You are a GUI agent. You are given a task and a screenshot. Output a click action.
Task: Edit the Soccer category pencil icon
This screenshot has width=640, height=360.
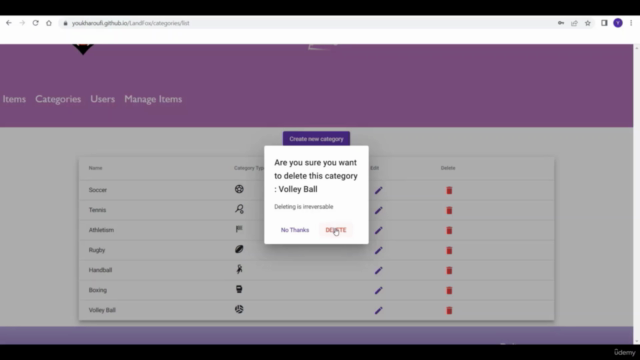click(x=378, y=190)
